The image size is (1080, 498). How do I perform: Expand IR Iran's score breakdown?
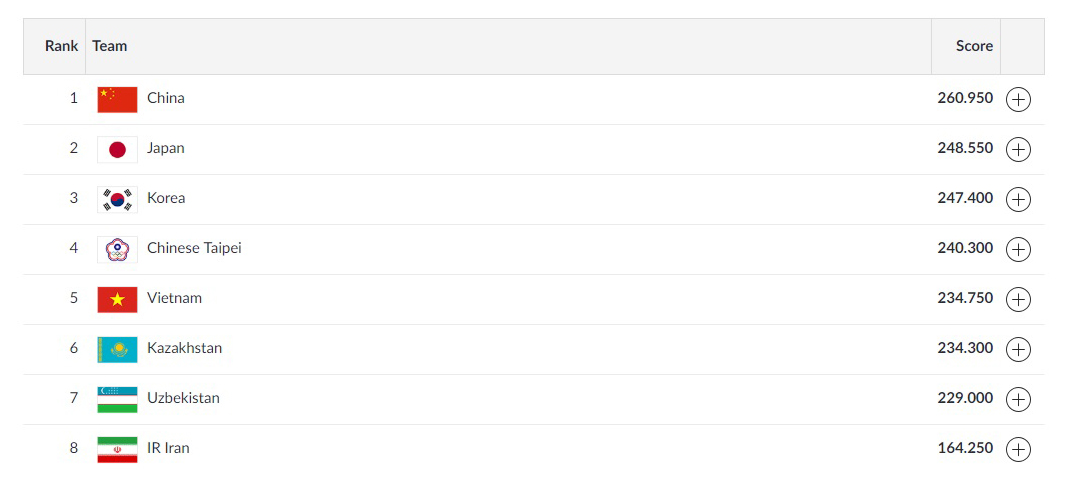click(x=1018, y=449)
